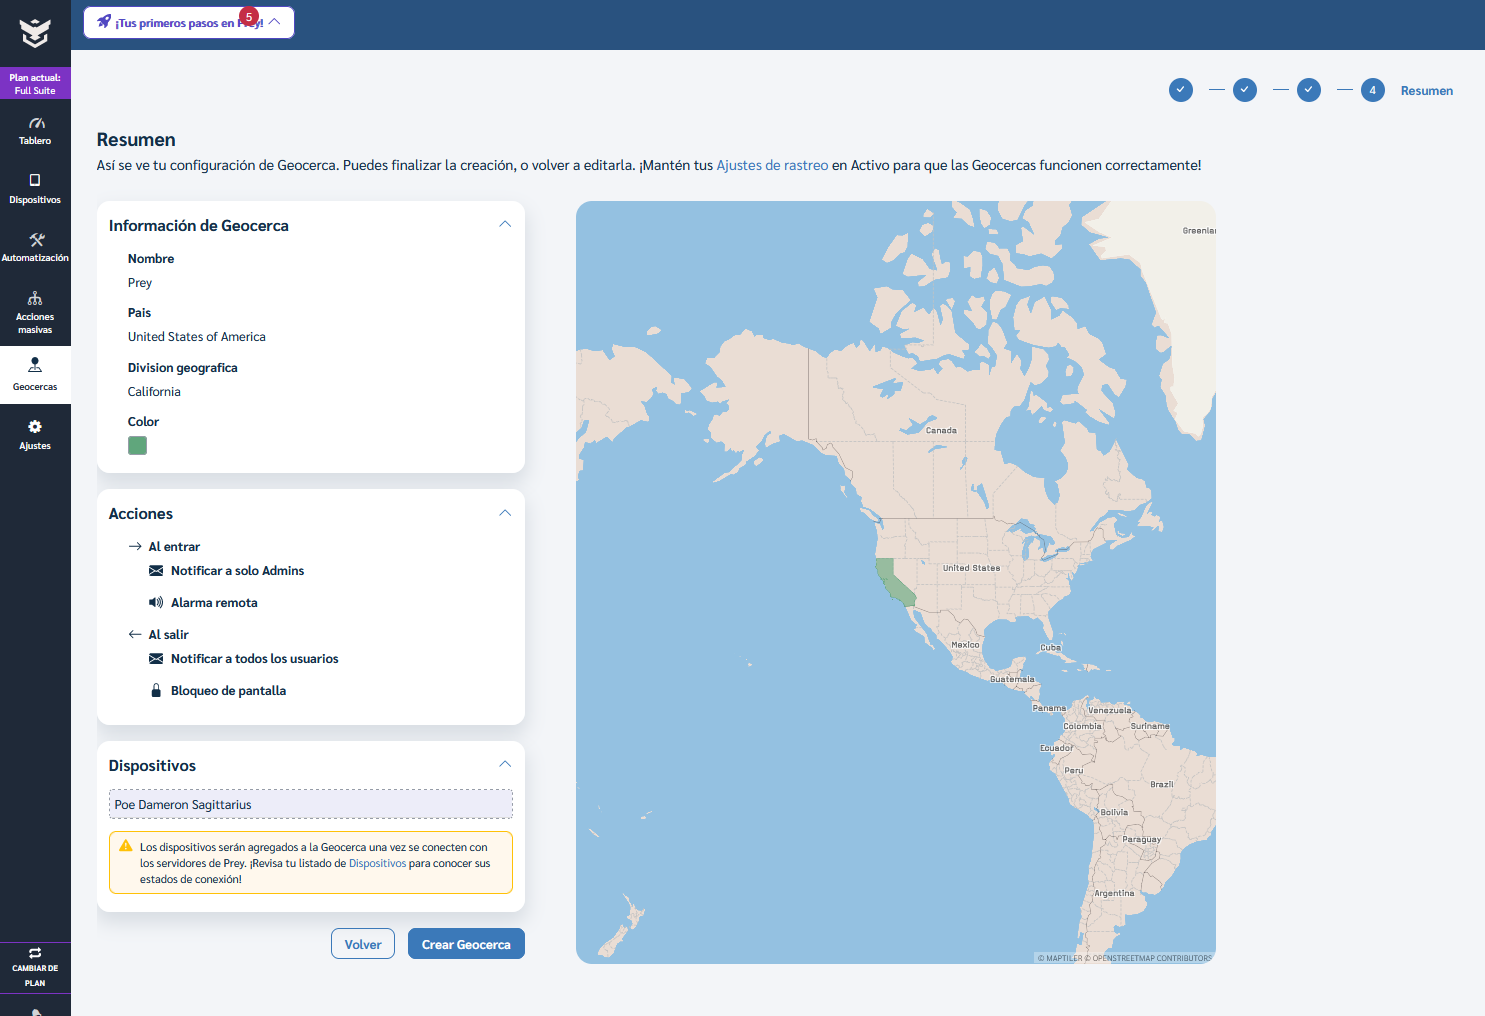Click the Plan actual Full Suite badge

click(35, 84)
